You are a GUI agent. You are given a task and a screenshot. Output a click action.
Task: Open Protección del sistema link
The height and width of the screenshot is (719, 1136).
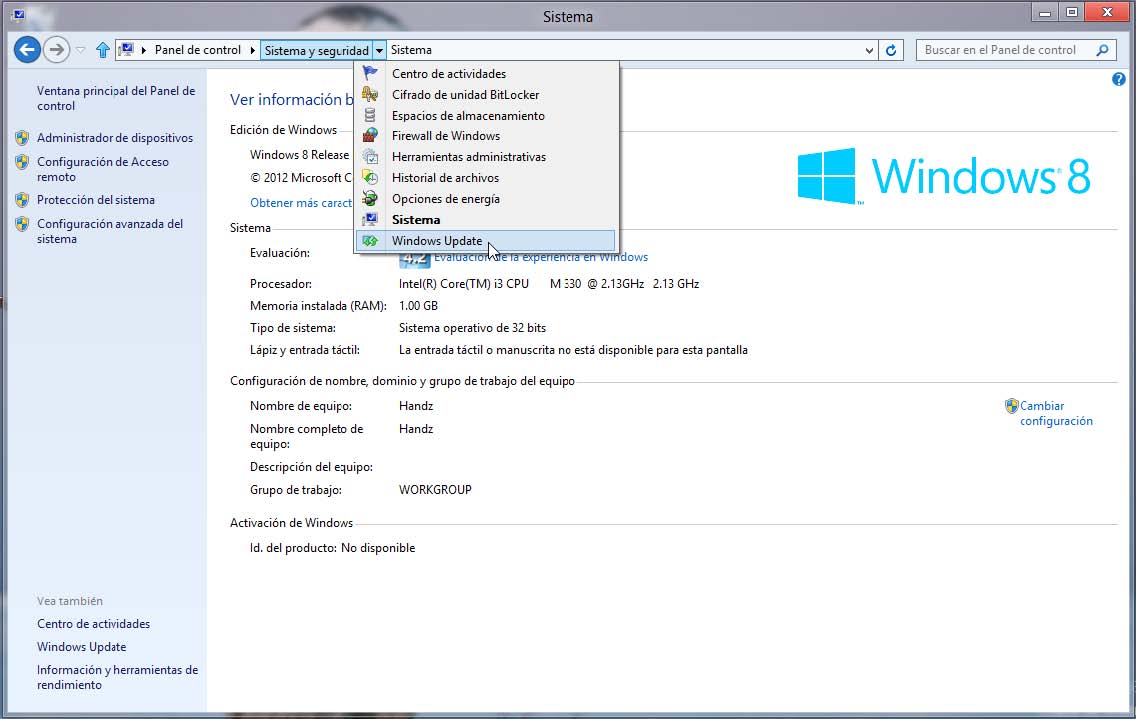96,200
